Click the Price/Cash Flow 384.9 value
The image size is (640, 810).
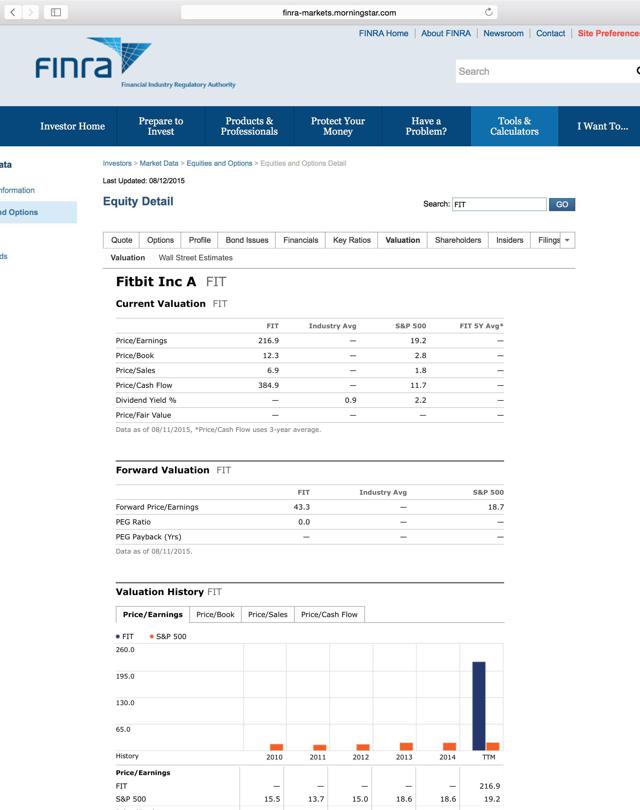(x=268, y=385)
